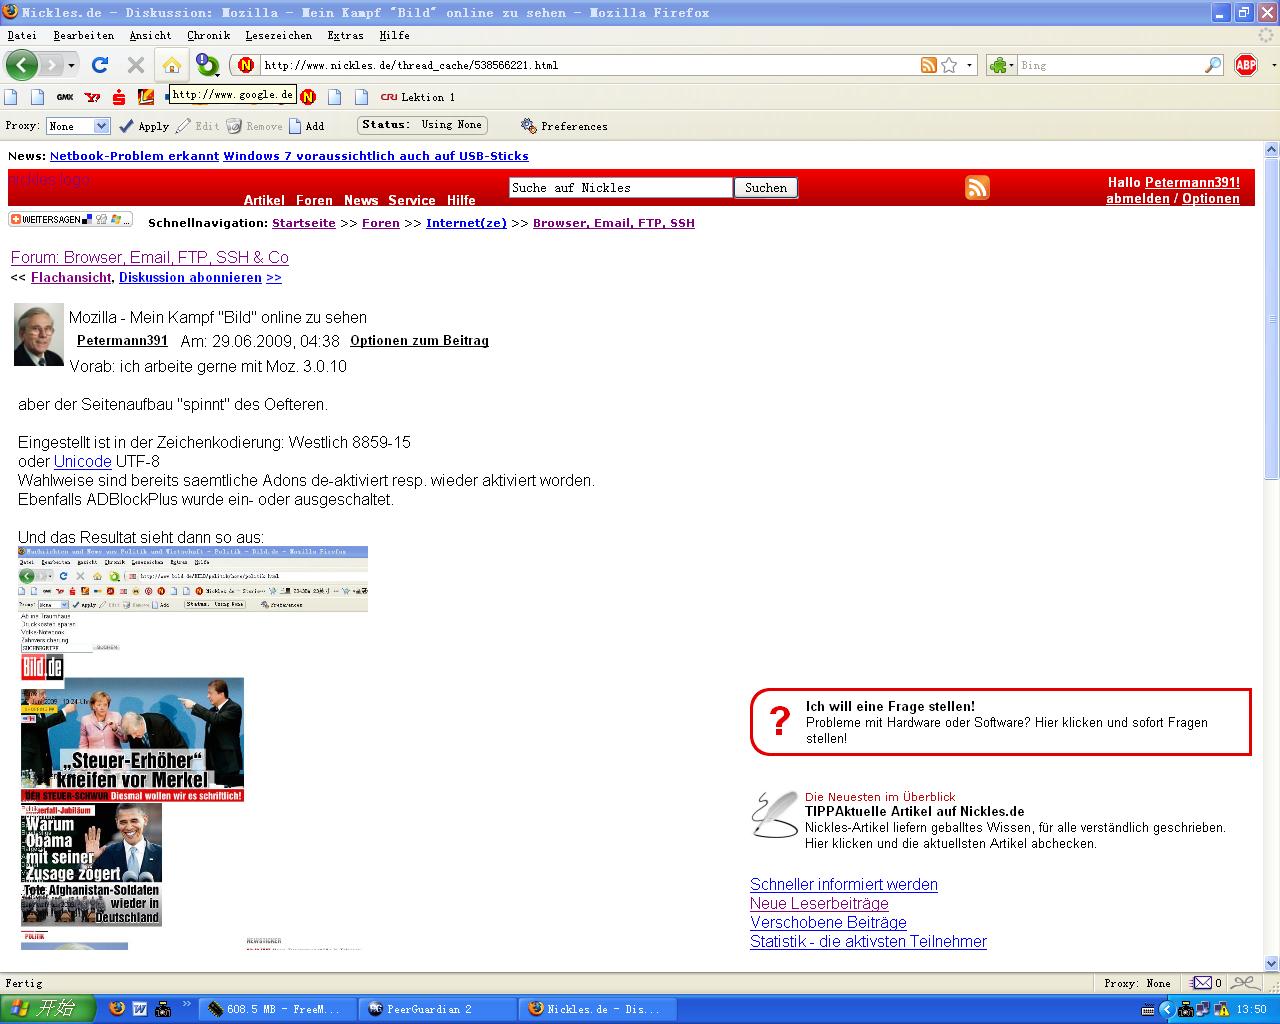Click Petermann391 avatar photo
The height and width of the screenshot is (1024, 1280).
tap(39, 334)
